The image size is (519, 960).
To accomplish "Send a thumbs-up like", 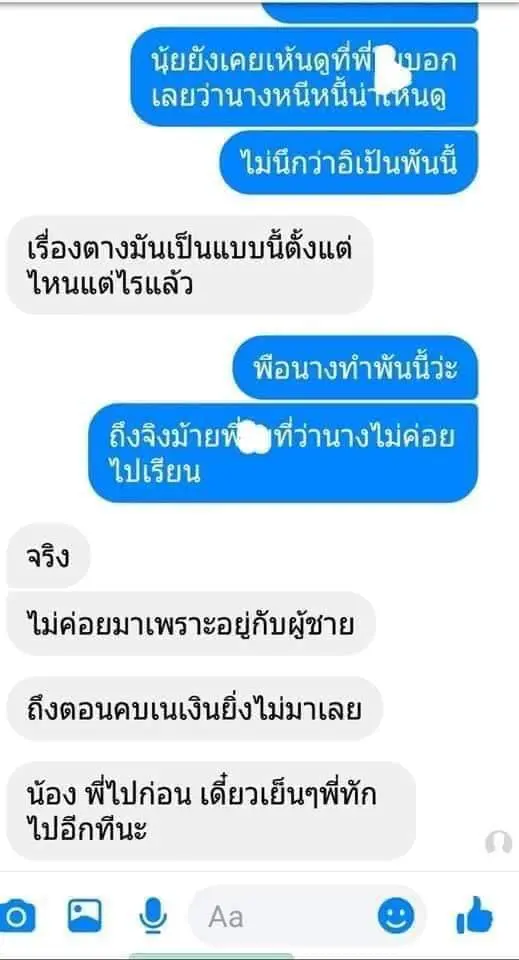I will [475, 915].
